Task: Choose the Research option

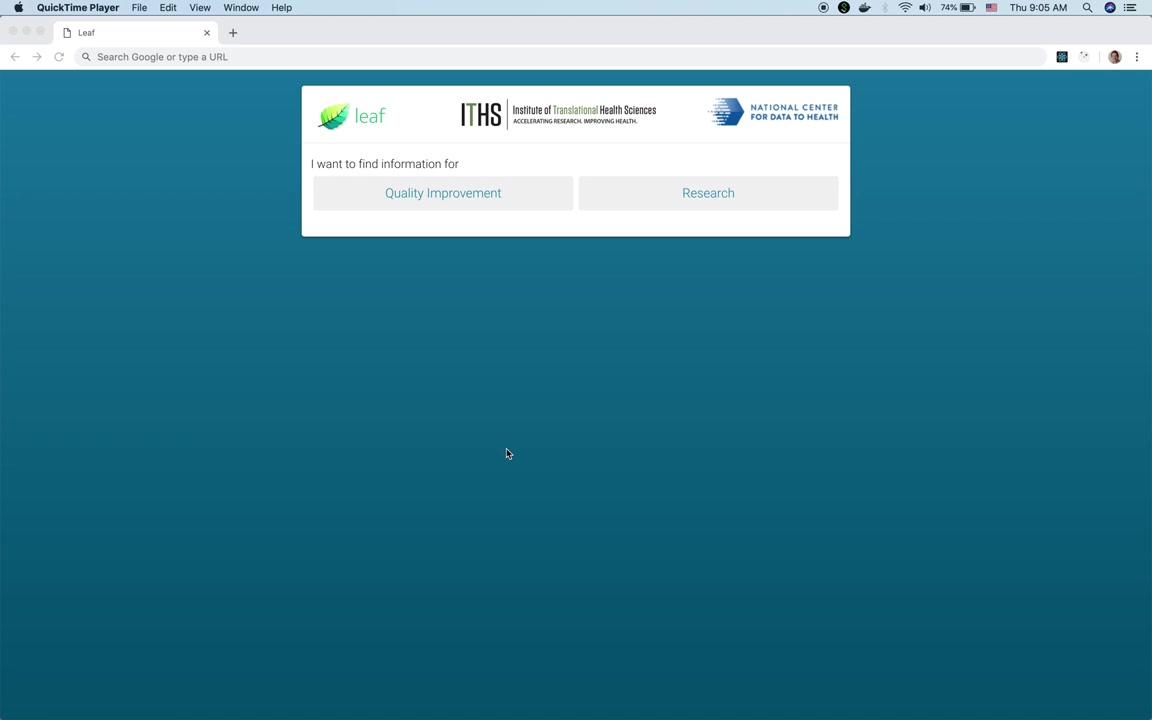Action: [708, 193]
